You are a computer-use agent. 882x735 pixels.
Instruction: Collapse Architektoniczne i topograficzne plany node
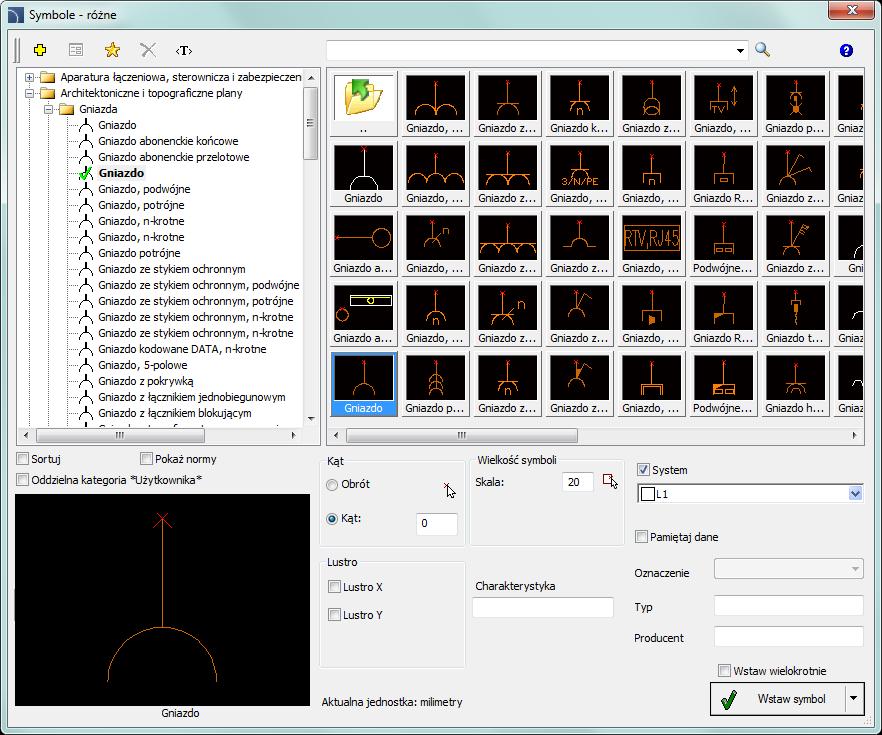tap(29, 93)
